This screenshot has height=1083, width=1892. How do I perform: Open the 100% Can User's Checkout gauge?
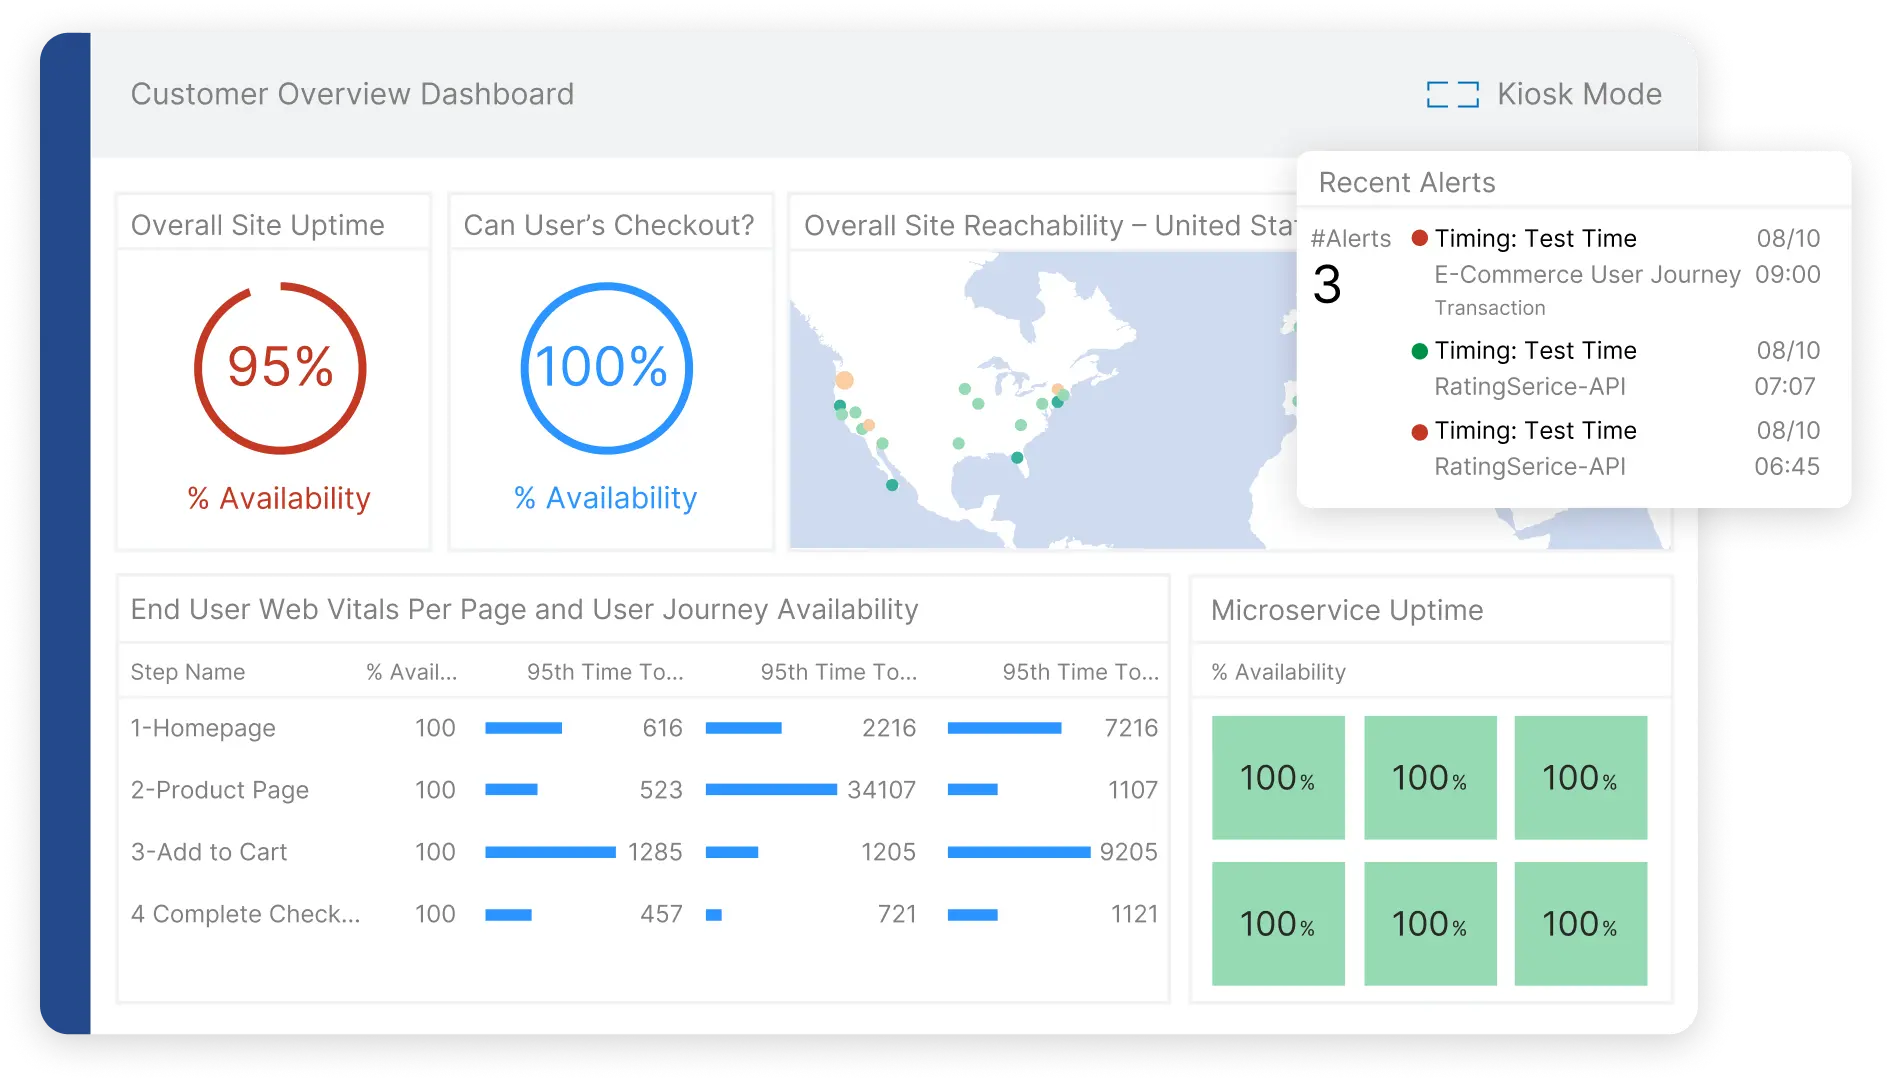click(x=604, y=368)
